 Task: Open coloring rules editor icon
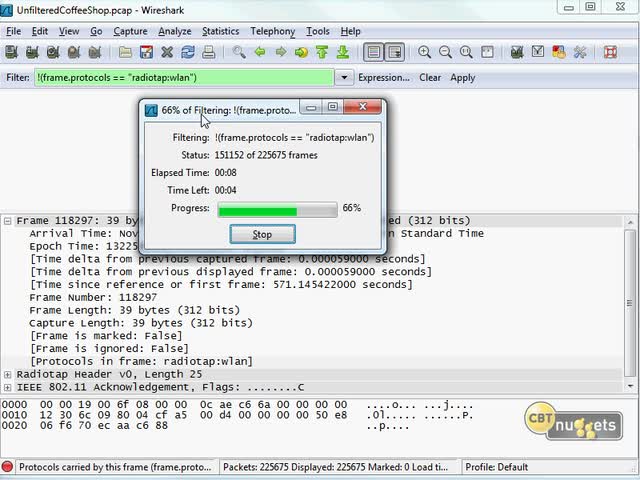[x=559, y=52]
